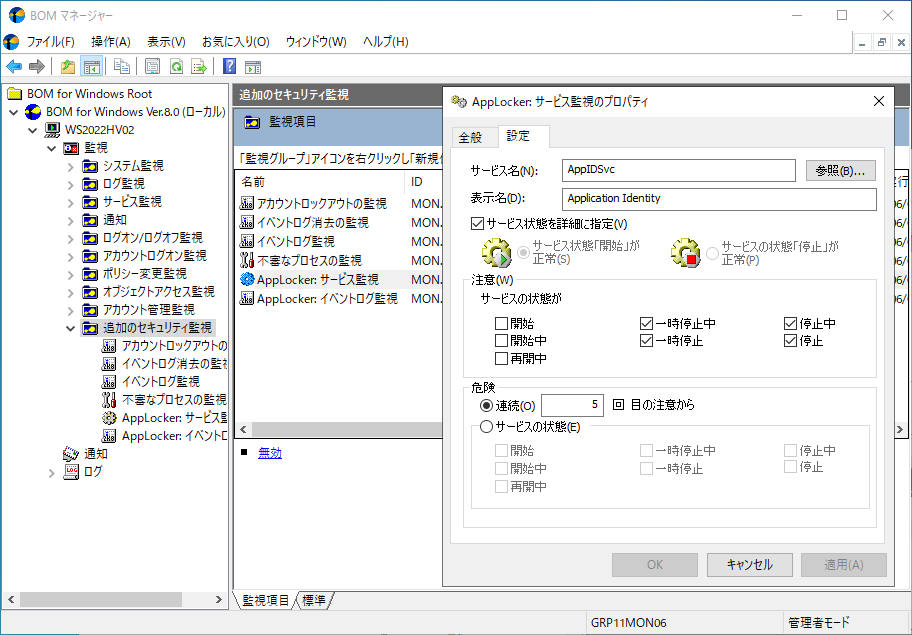
Task: Toggle the サービス状態を詳細に指定 checkbox
Action: (476, 223)
